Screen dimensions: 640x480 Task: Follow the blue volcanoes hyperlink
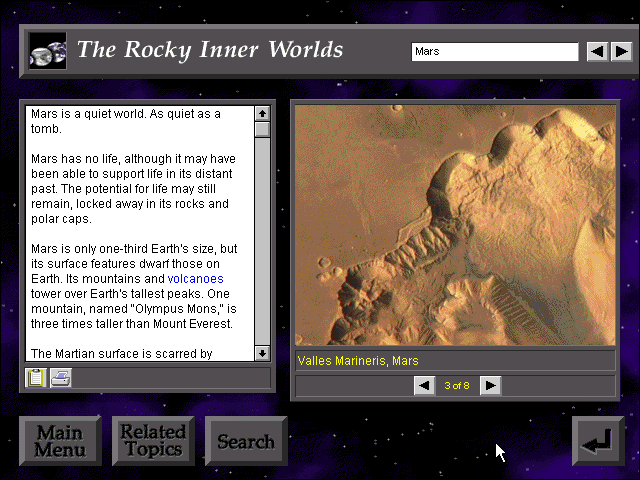click(x=196, y=279)
